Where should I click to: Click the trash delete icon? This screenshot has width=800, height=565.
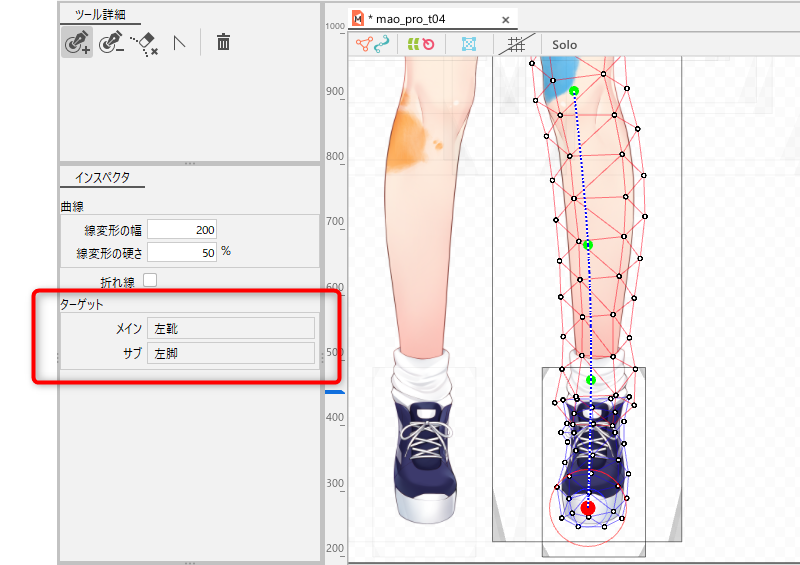coord(224,42)
